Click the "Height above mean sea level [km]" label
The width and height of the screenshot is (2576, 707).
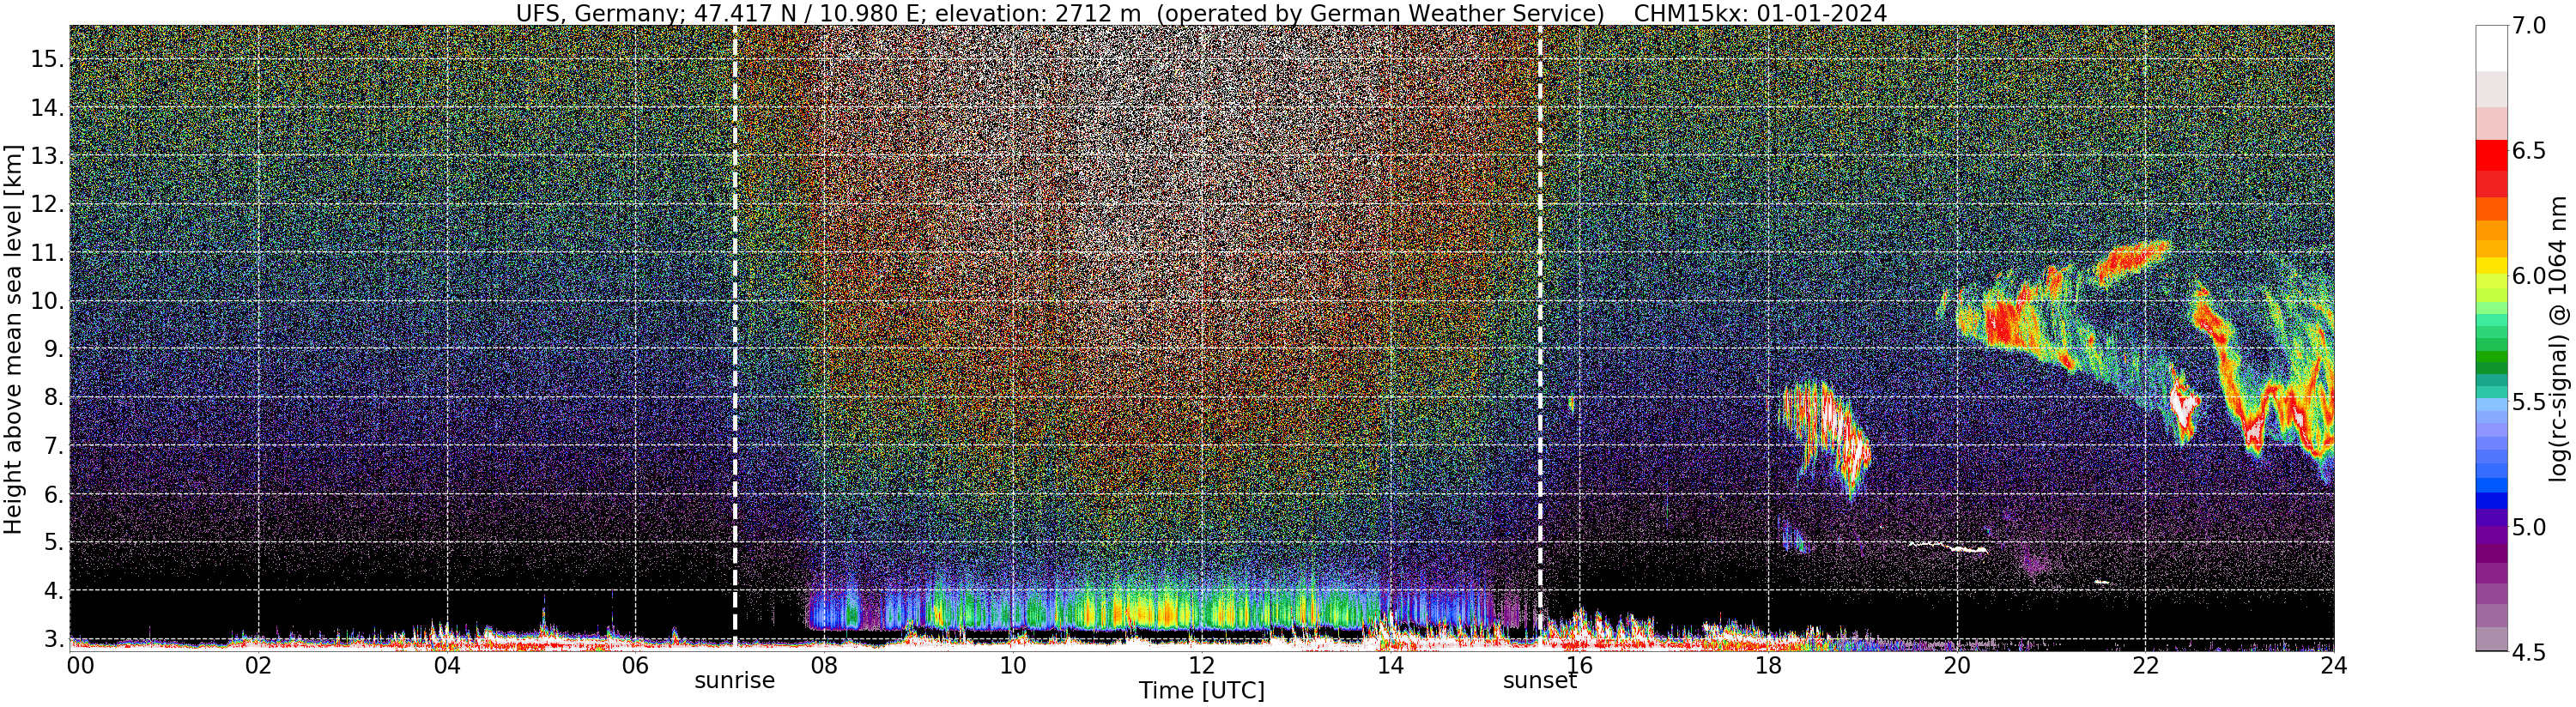(x=13, y=339)
